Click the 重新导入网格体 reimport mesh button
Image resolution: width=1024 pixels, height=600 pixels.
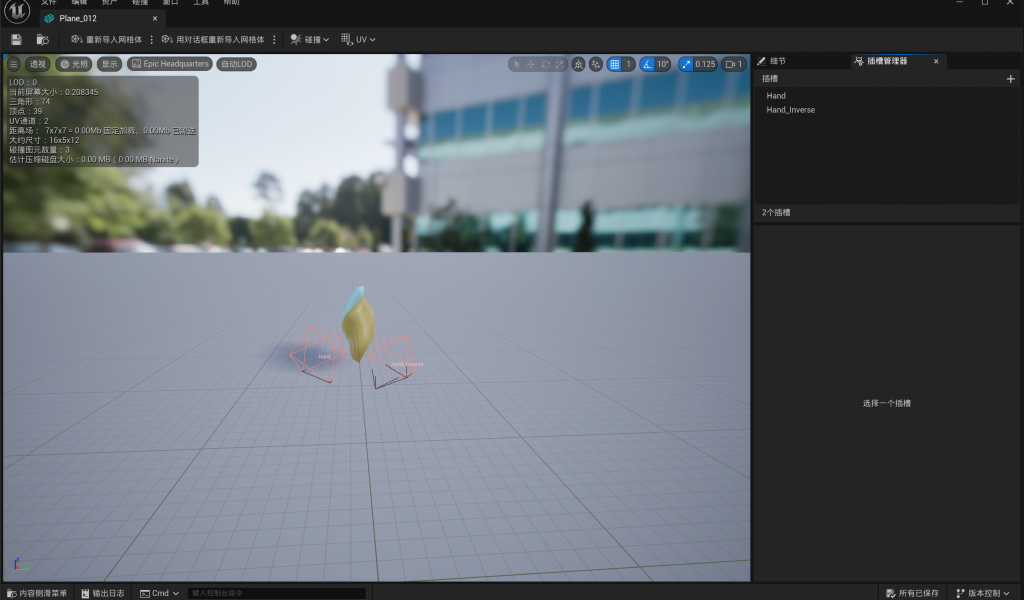pos(107,39)
